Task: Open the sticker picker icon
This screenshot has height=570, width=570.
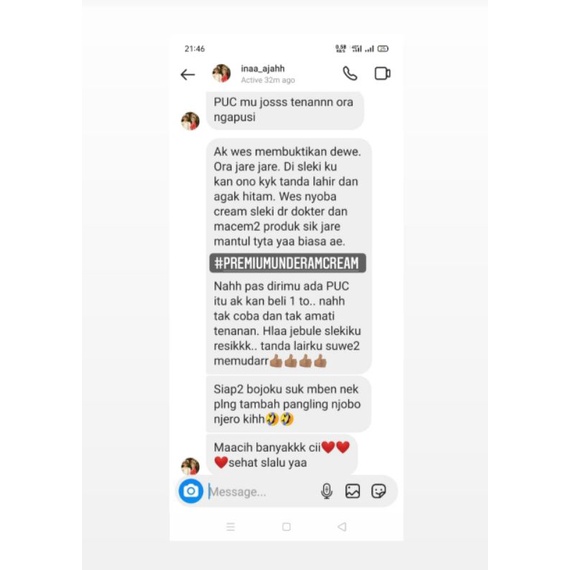Action: click(378, 491)
